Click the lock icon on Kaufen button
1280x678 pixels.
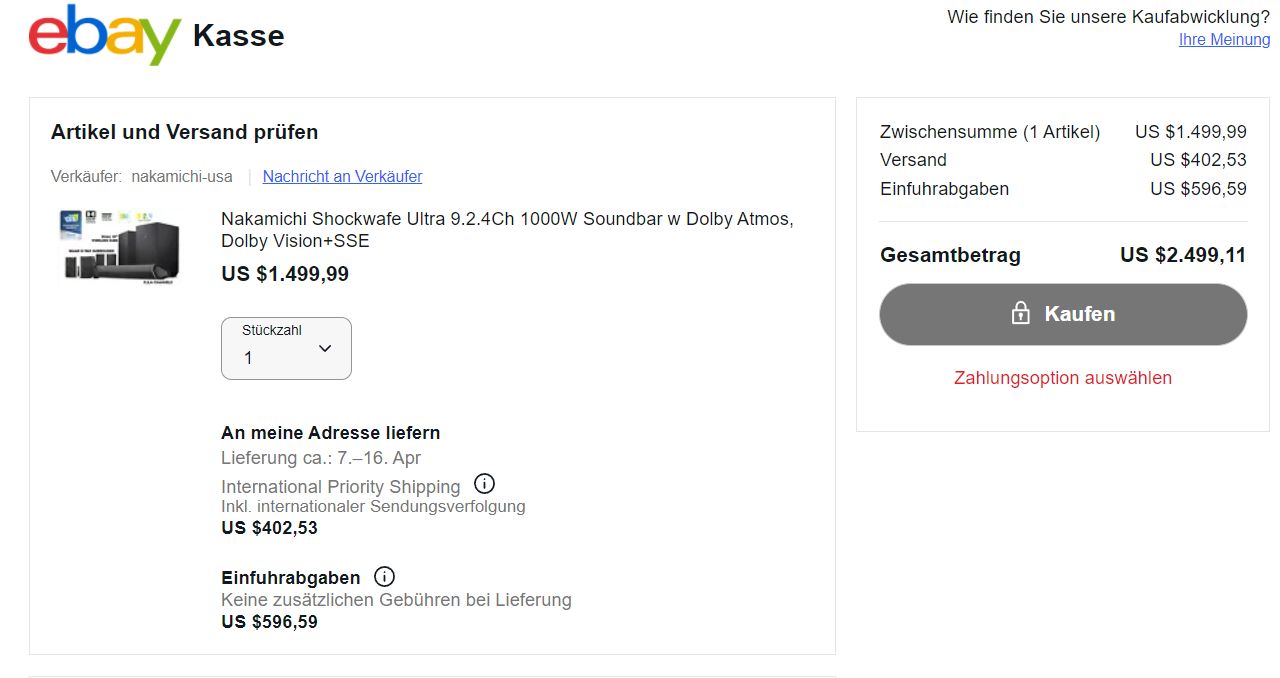click(x=1020, y=314)
